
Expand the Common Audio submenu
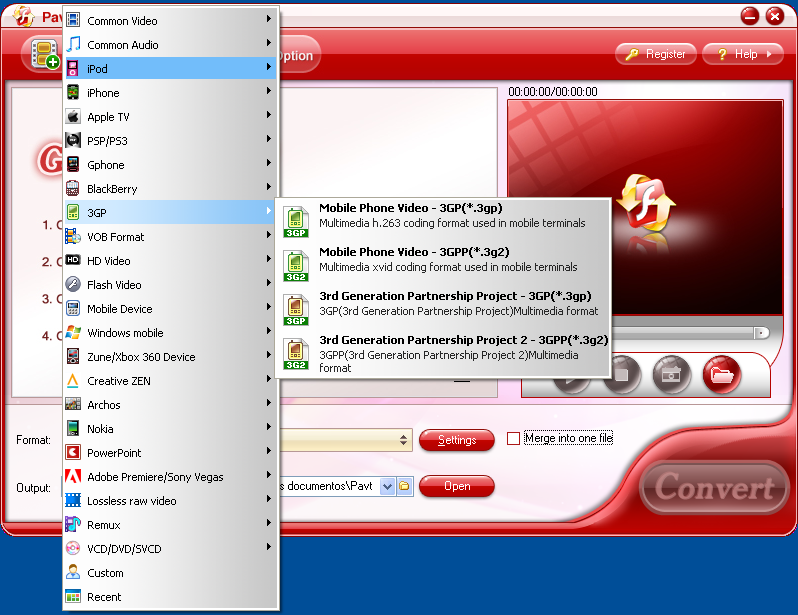coord(170,44)
